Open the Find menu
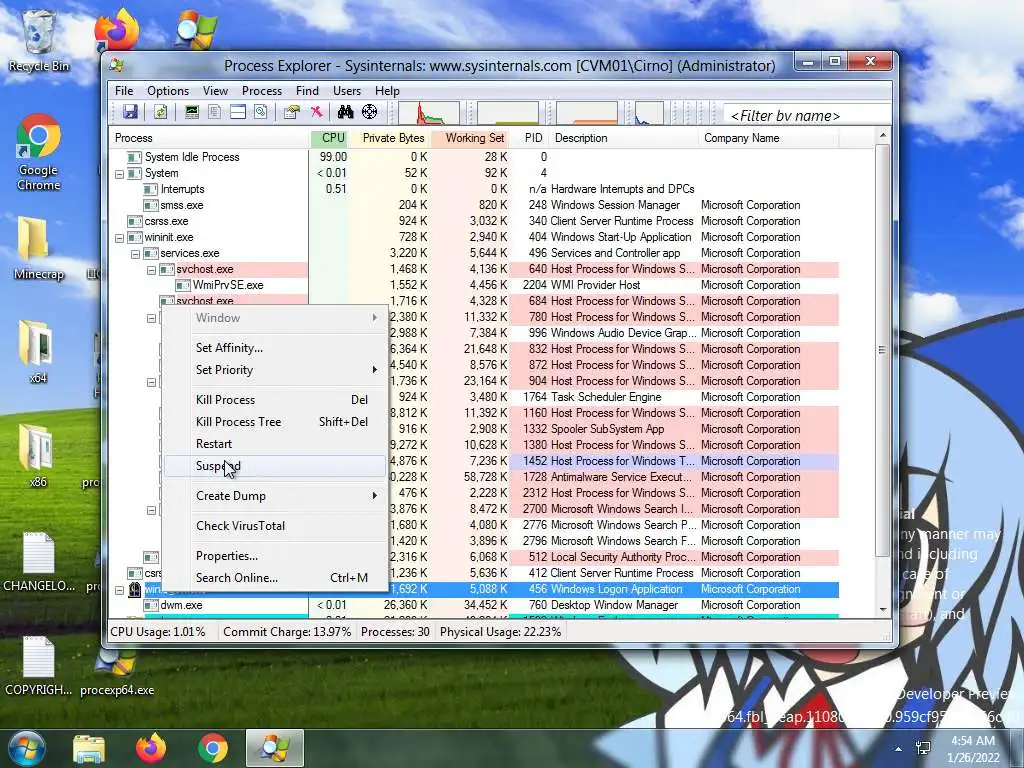Image resolution: width=1024 pixels, height=768 pixels. click(307, 91)
